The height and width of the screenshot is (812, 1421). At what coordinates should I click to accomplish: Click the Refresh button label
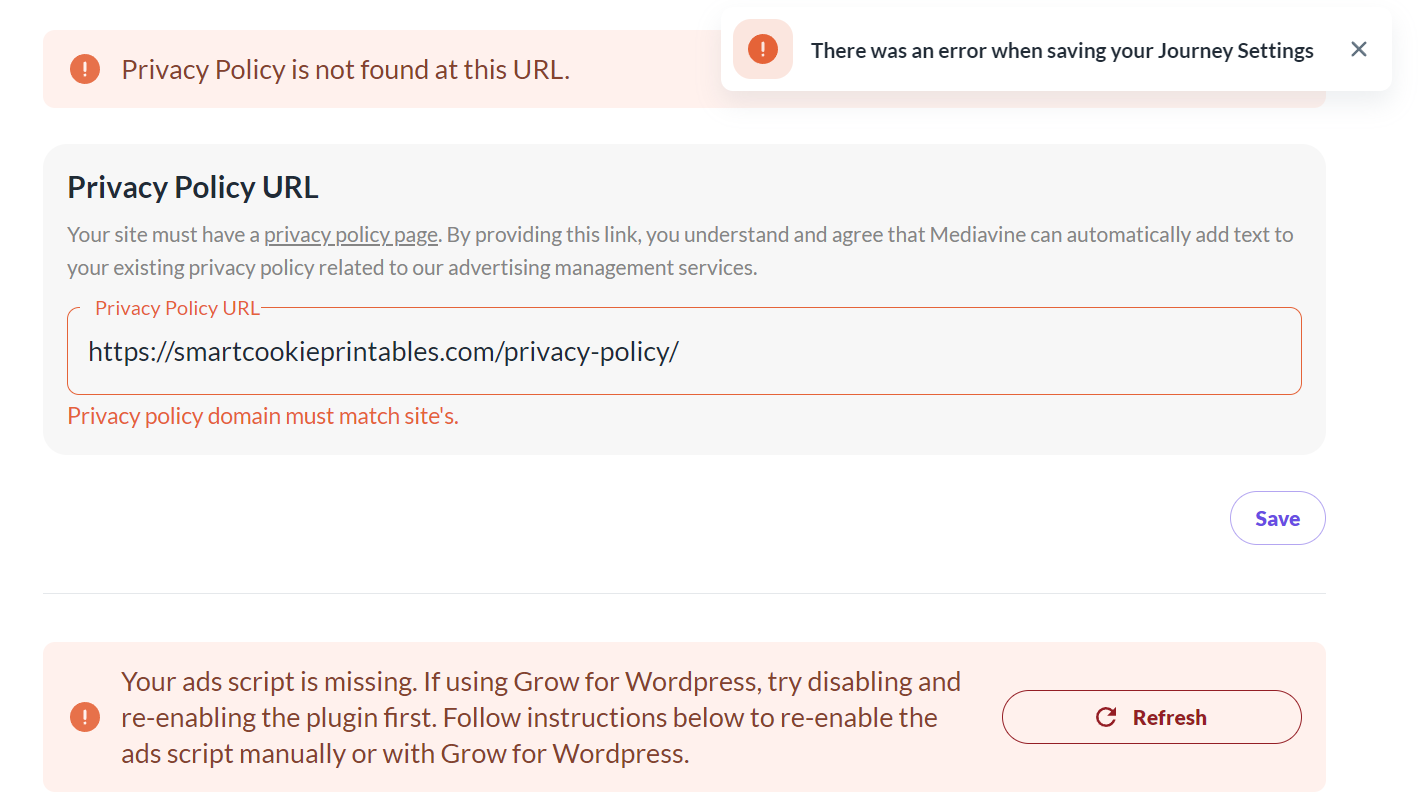pyautogui.click(x=1169, y=717)
